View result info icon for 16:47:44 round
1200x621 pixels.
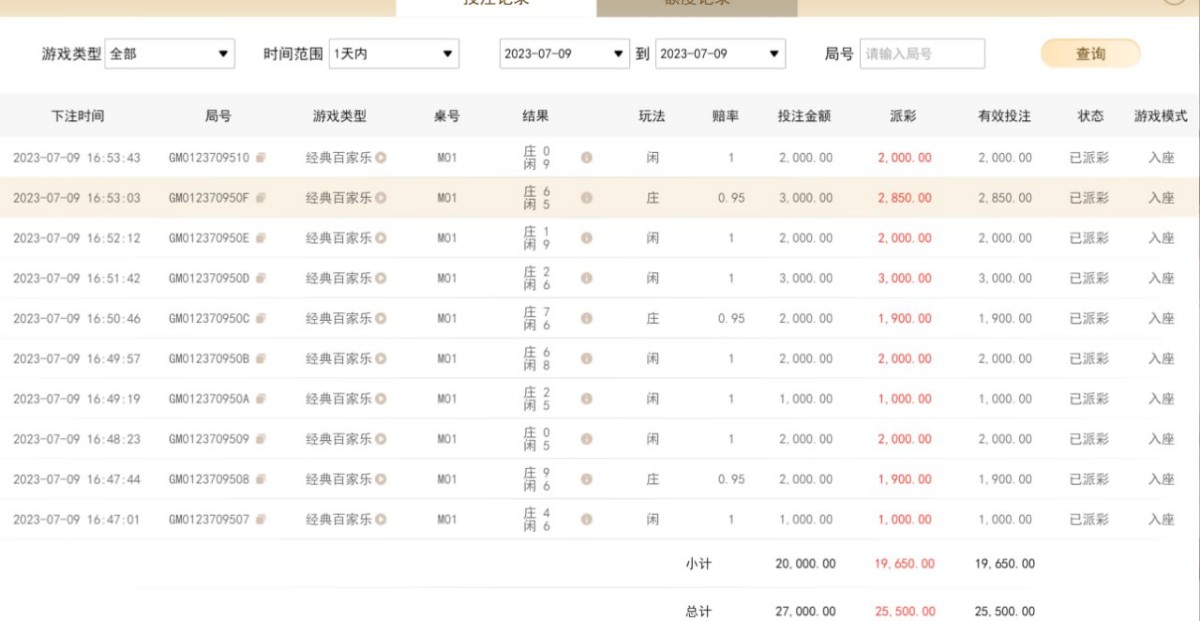tap(586, 480)
